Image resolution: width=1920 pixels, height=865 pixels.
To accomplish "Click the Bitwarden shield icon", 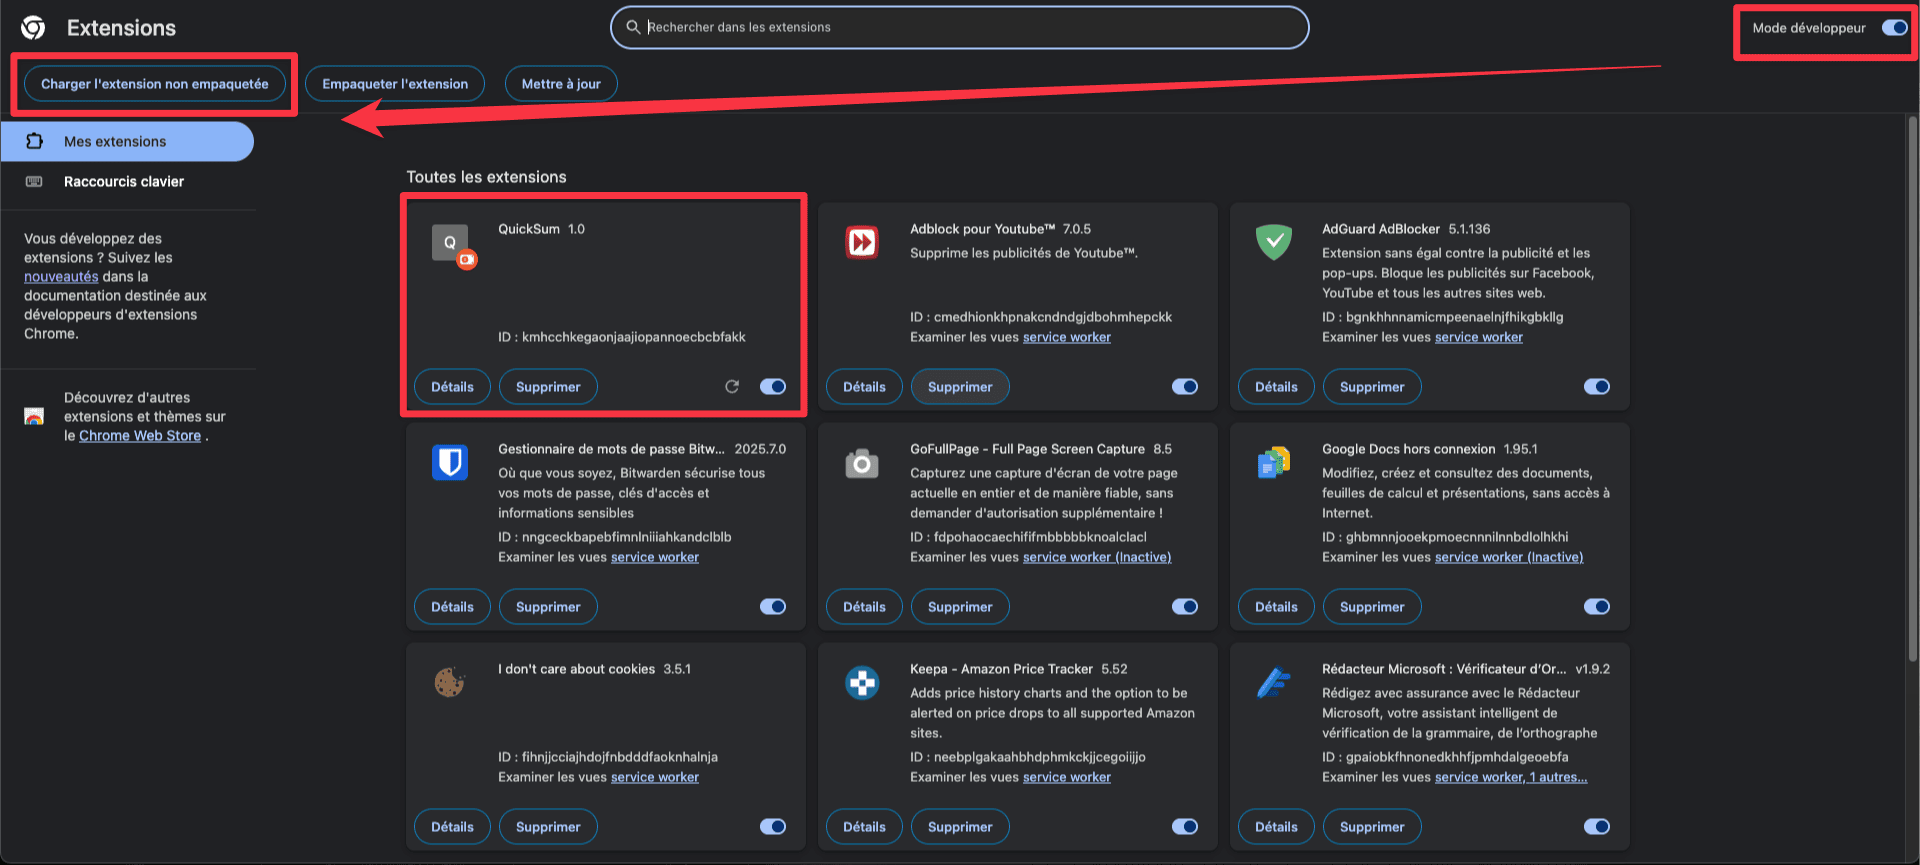I will [450, 462].
